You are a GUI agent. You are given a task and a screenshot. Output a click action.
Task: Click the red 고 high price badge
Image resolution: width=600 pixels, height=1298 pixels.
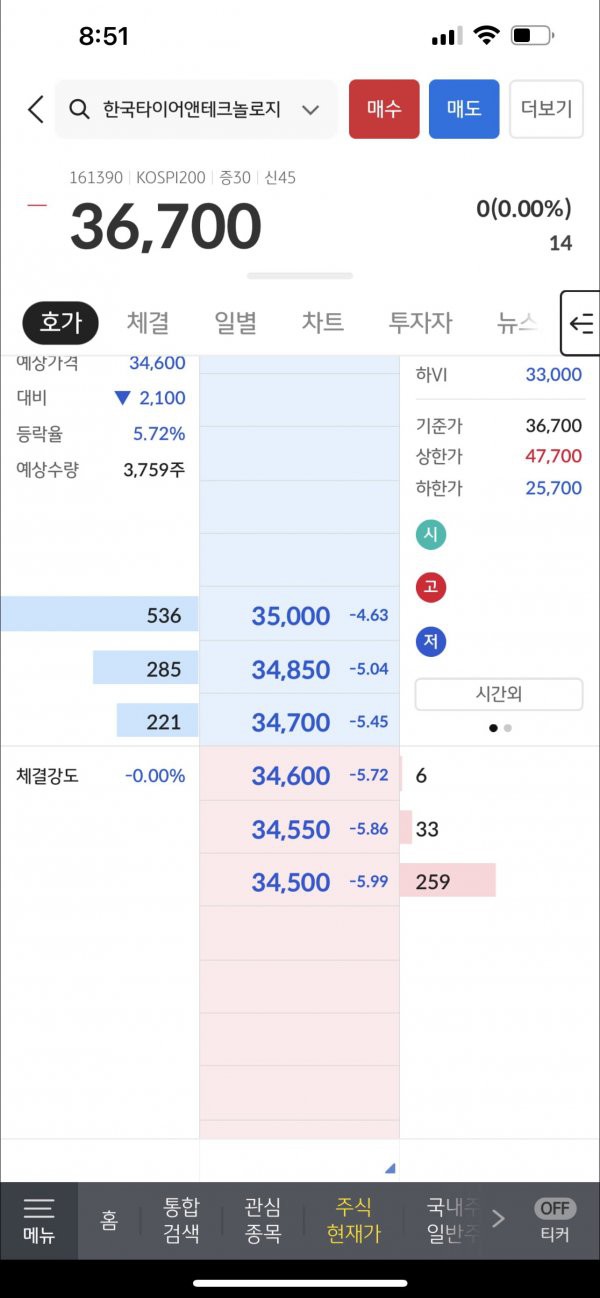pos(430,588)
